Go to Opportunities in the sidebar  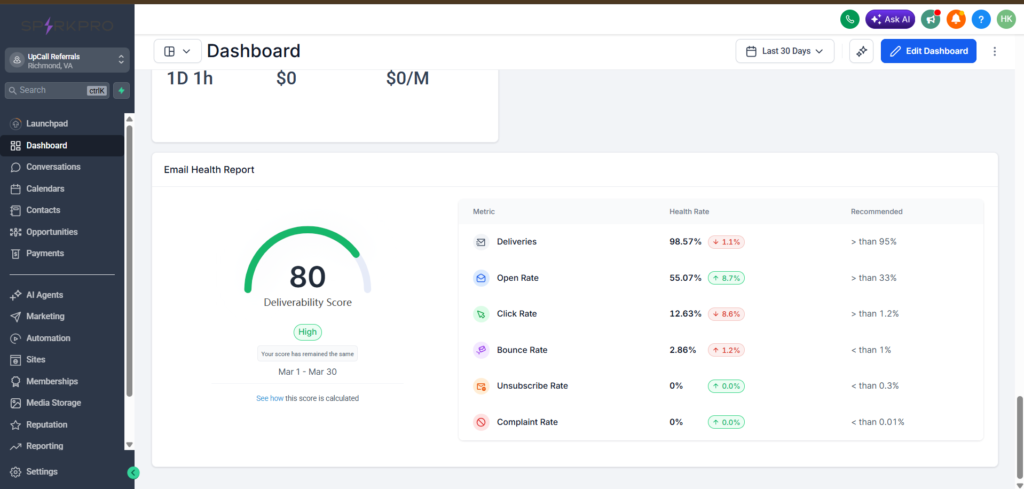pos(51,232)
